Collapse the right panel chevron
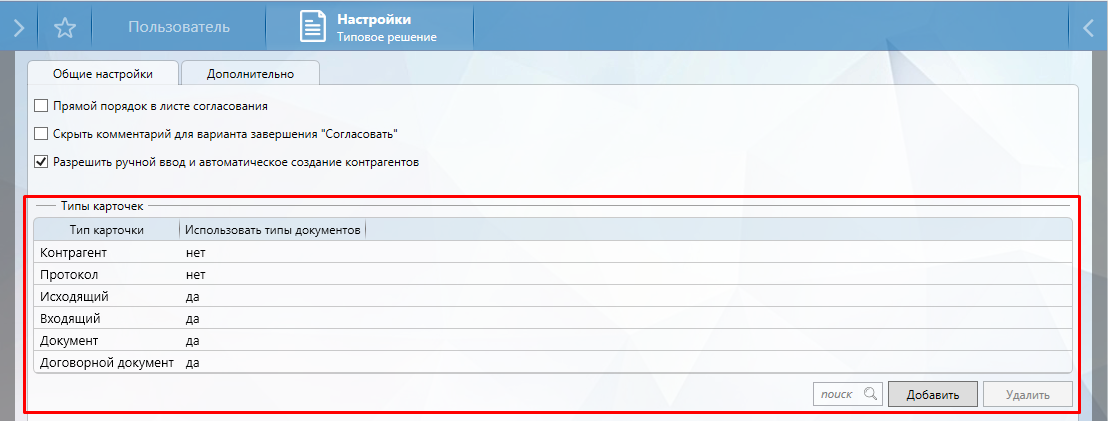1108x421 pixels. coord(1089,28)
